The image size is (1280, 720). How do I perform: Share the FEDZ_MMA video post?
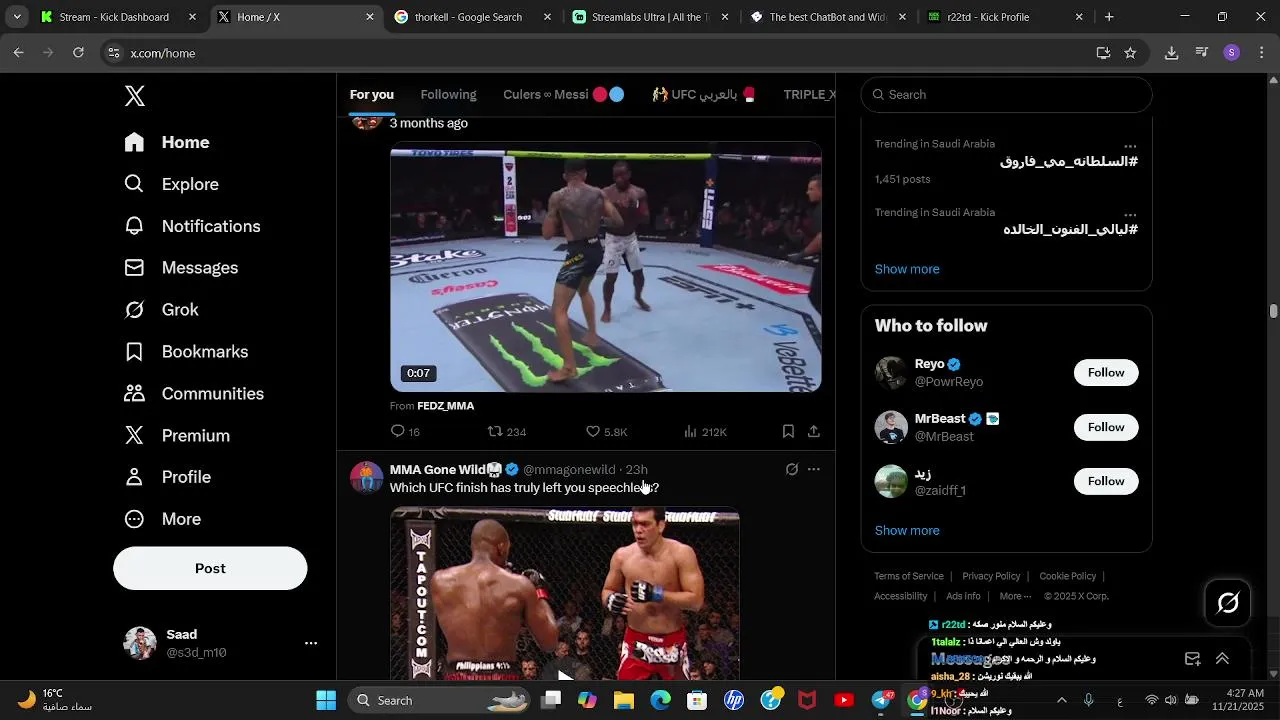(x=814, y=431)
